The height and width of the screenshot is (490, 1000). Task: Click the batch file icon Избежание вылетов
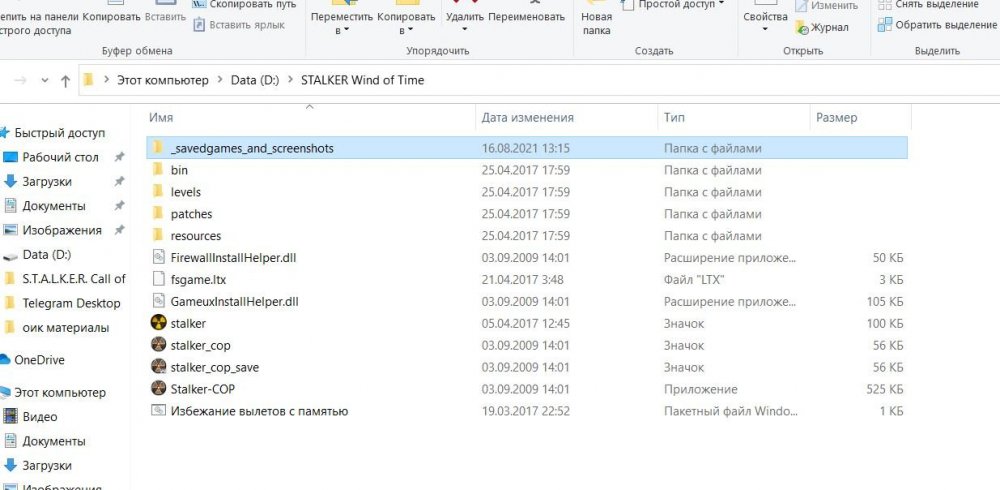coord(158,410)
